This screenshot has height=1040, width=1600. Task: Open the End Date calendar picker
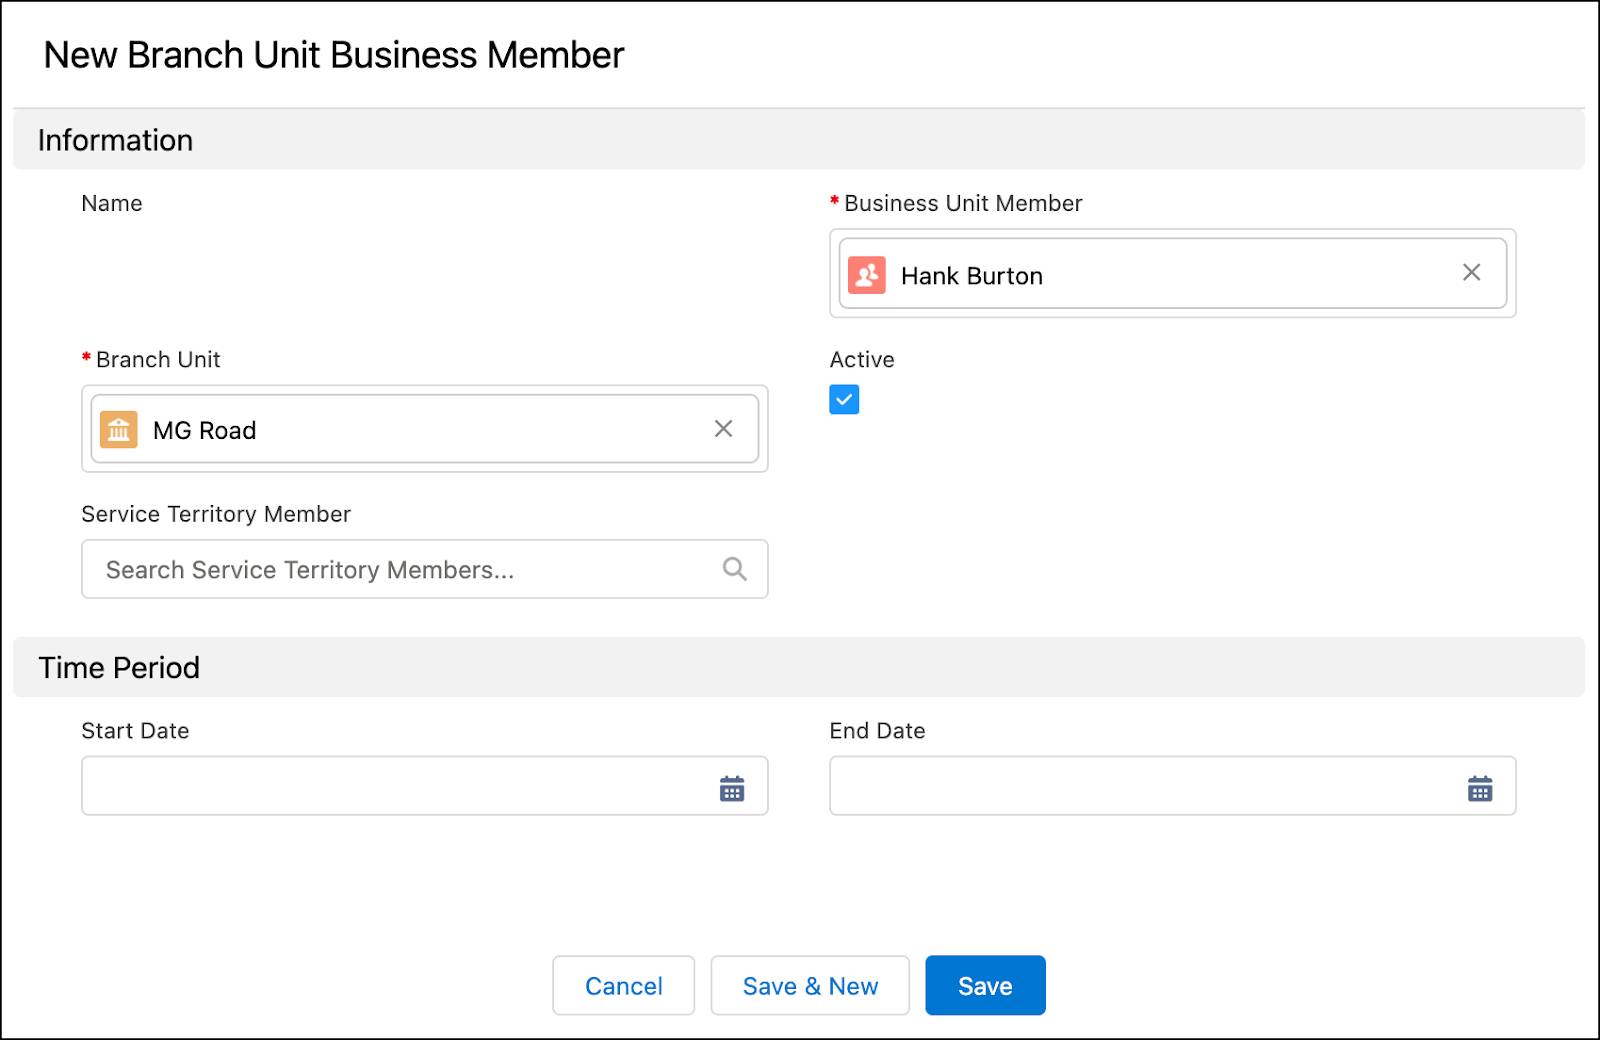1480,788
